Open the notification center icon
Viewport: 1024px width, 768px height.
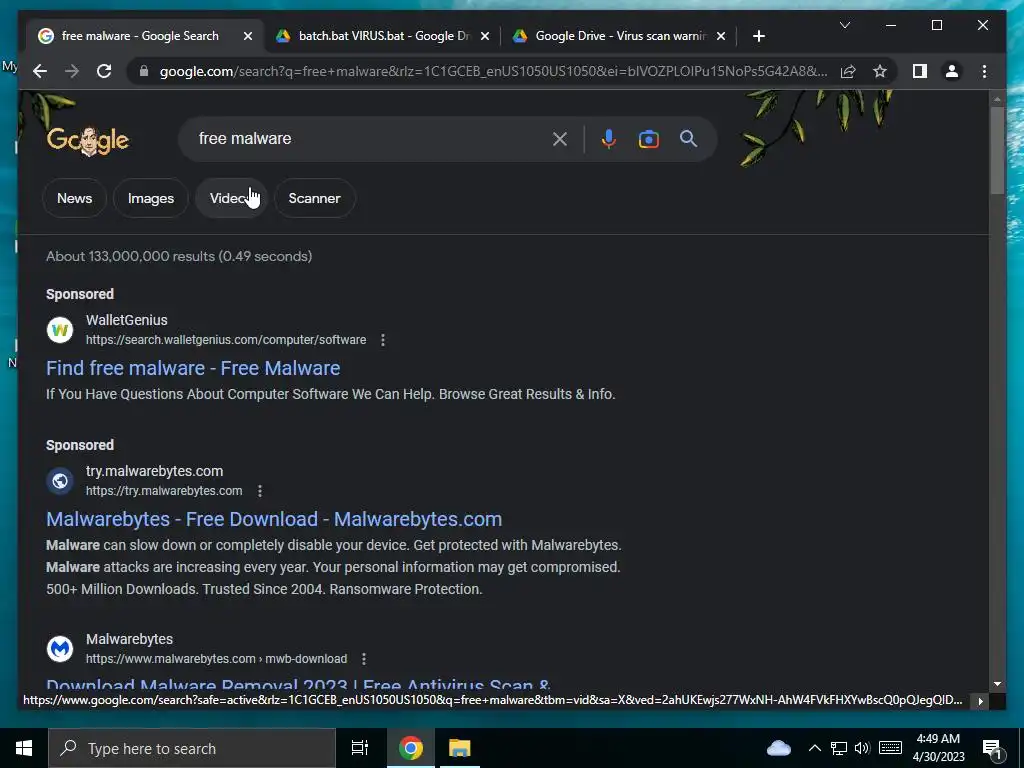click(x=992, y=750)
